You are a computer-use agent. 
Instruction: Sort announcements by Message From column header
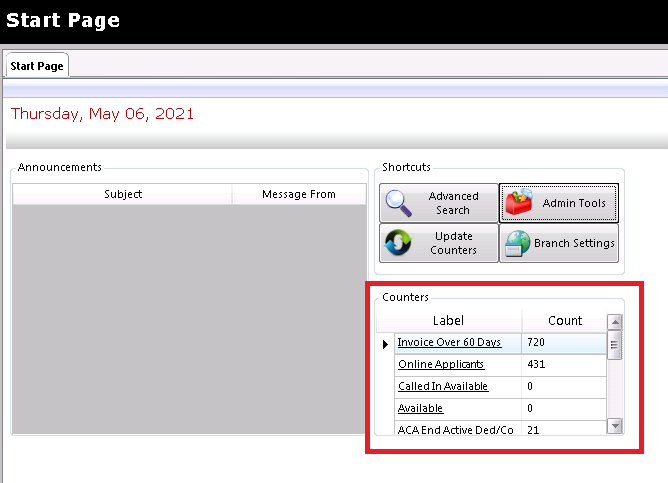299,194
